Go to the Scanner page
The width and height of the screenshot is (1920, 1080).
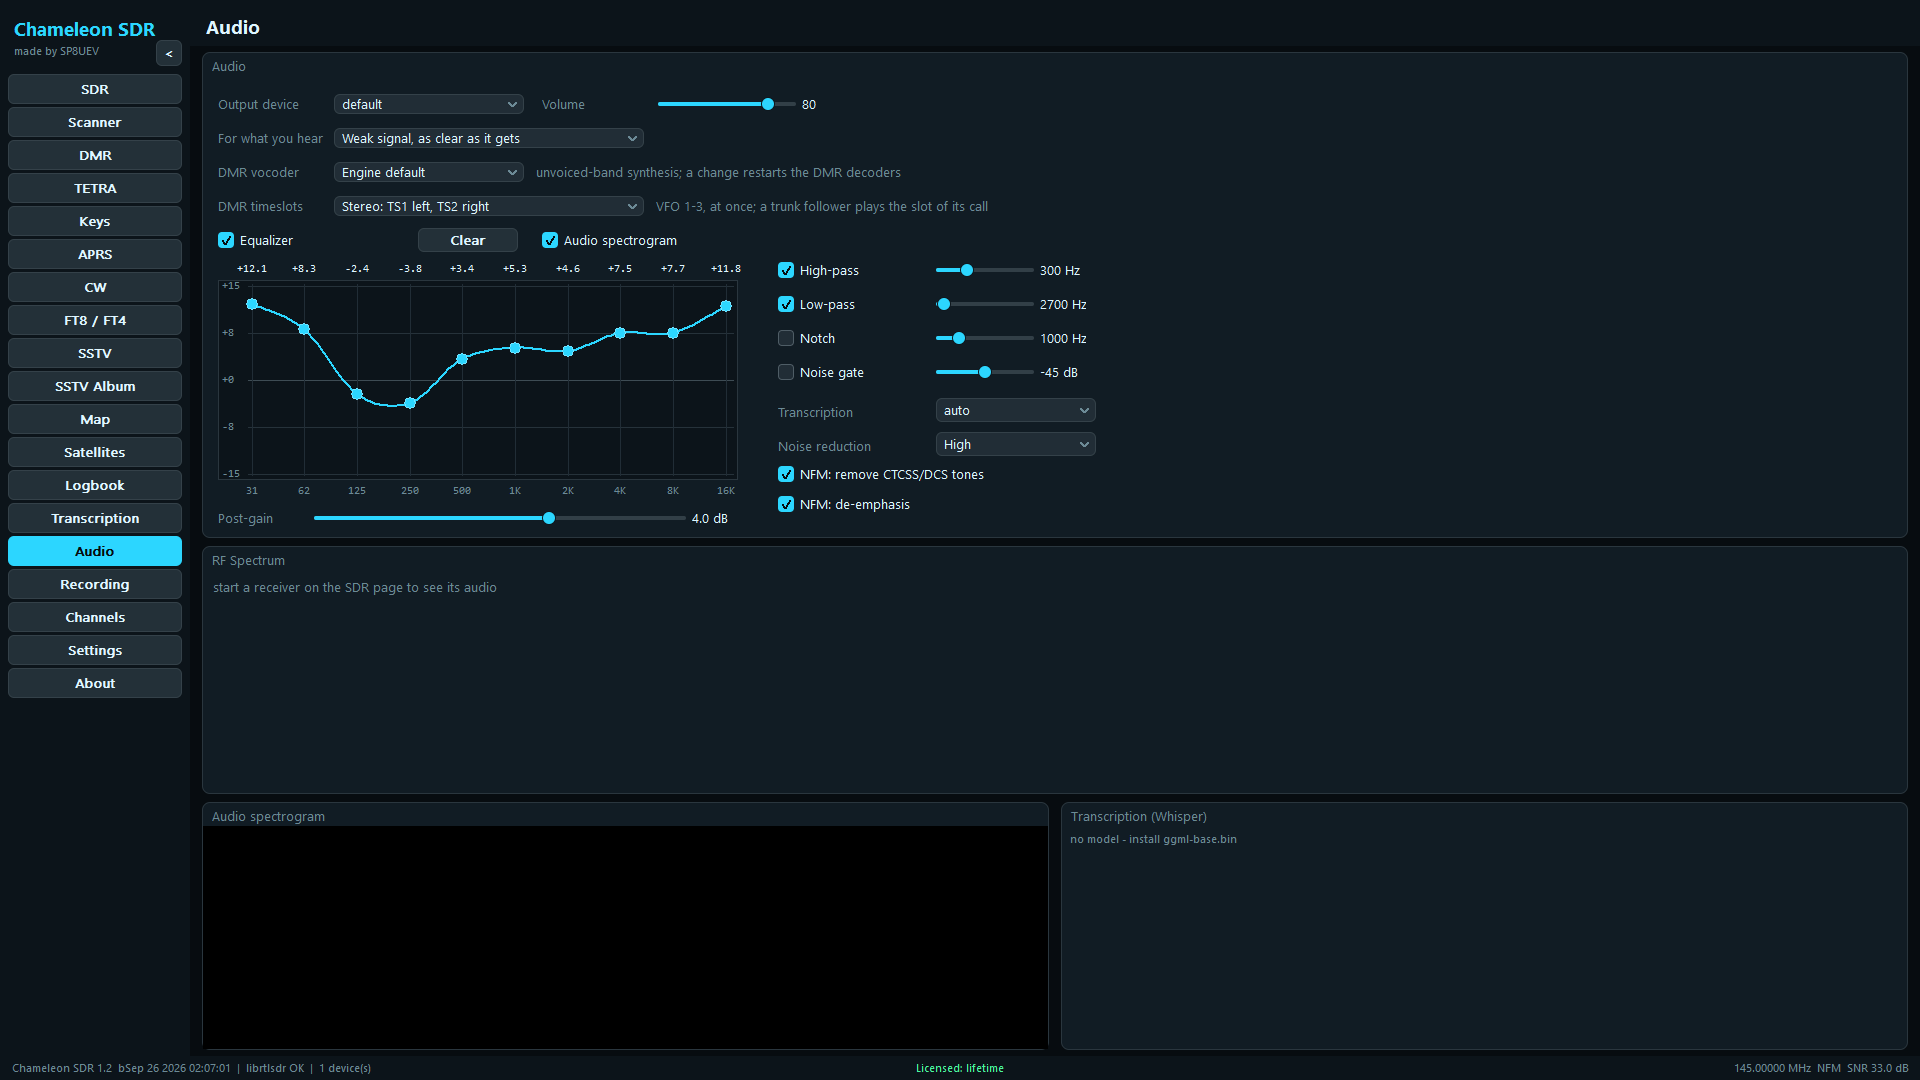click(95, 122)
